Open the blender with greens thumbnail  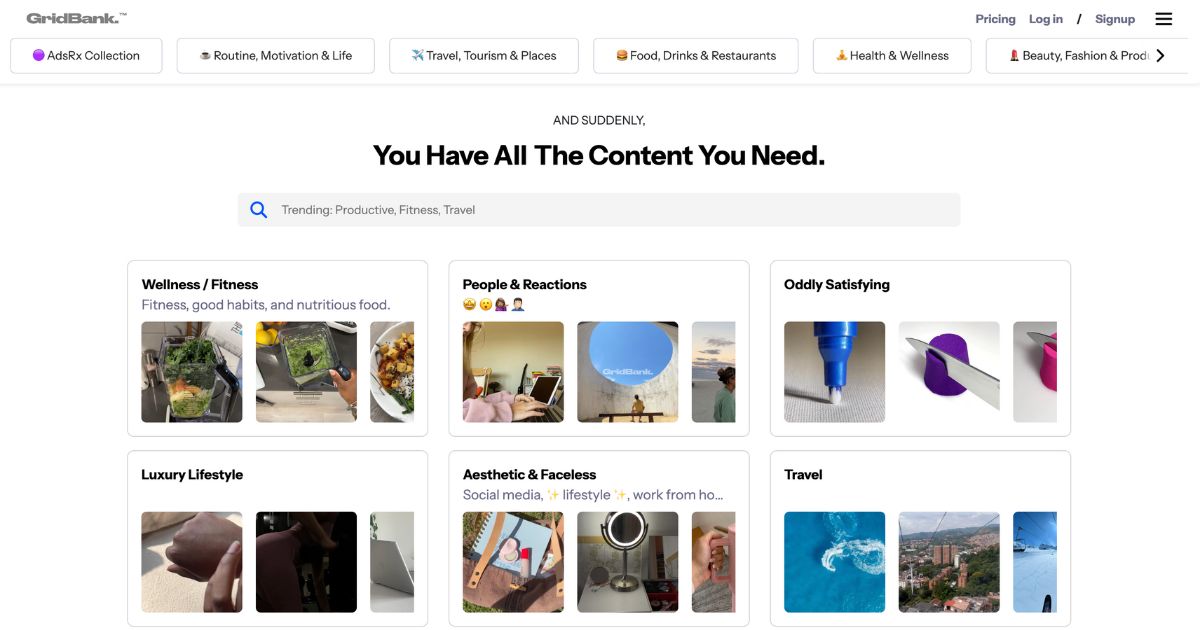pyautogui.click(x=192, y=372)
